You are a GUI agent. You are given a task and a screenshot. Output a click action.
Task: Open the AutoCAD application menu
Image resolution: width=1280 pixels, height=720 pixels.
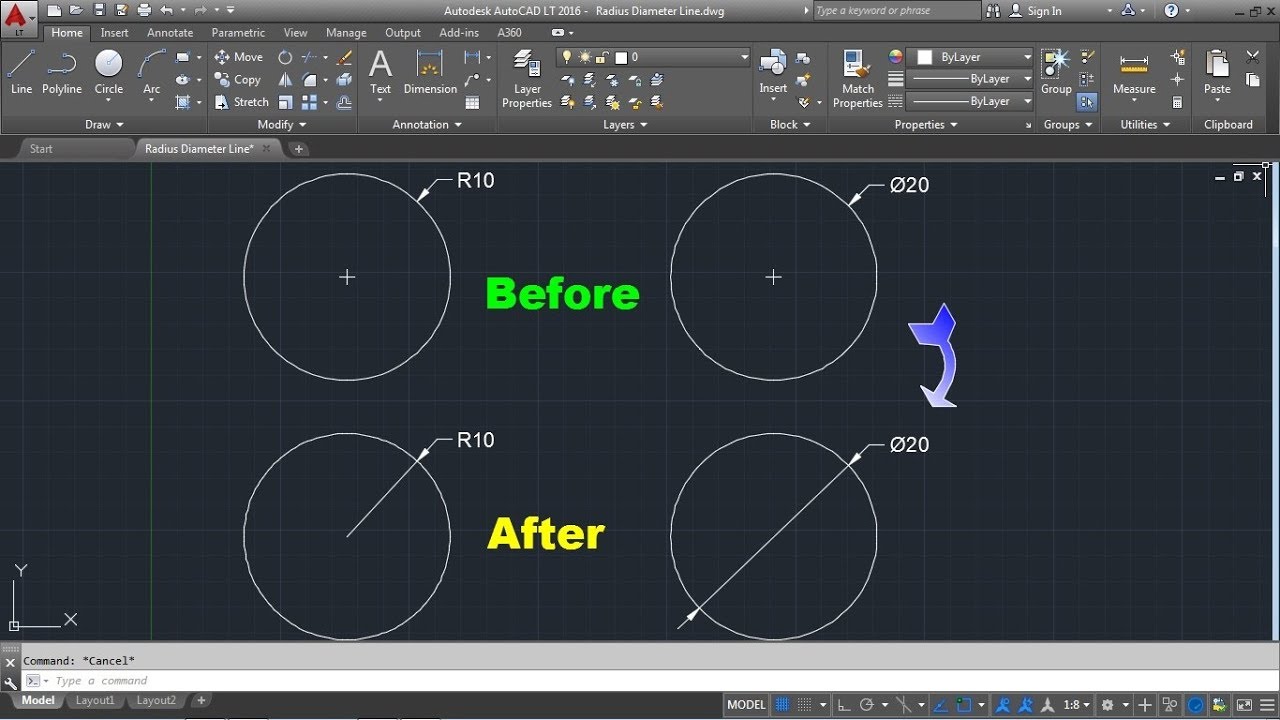[x=19, y=18]
